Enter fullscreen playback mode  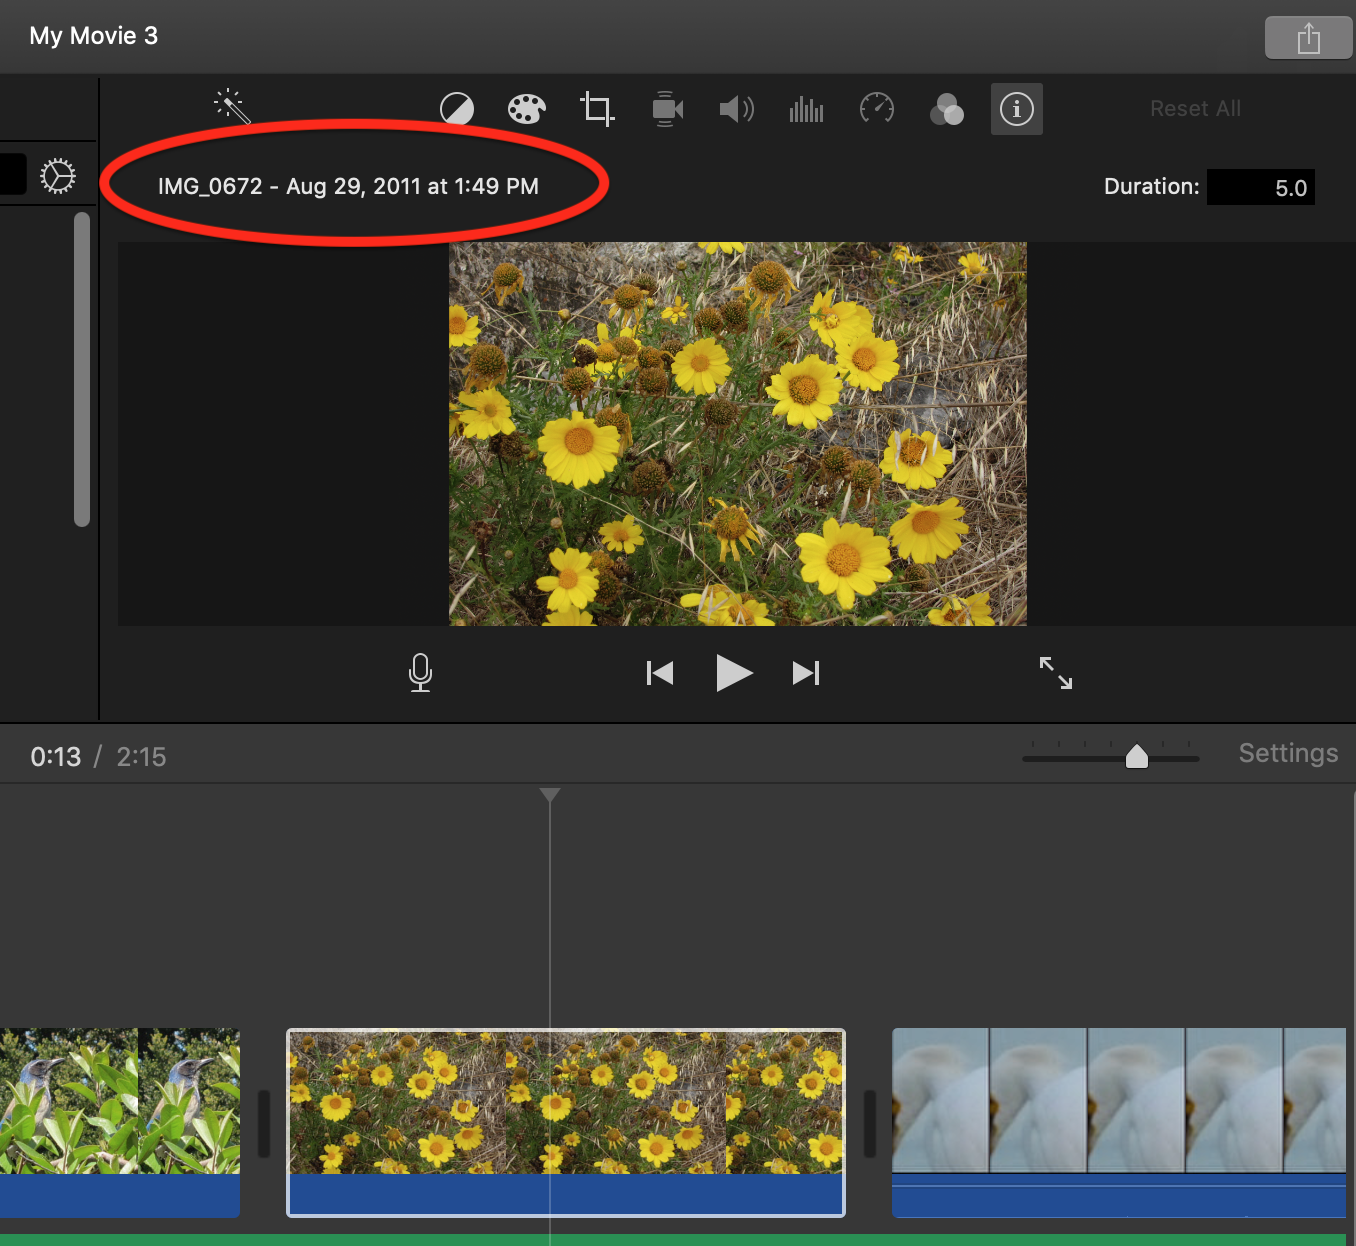tap(1055, 673)
